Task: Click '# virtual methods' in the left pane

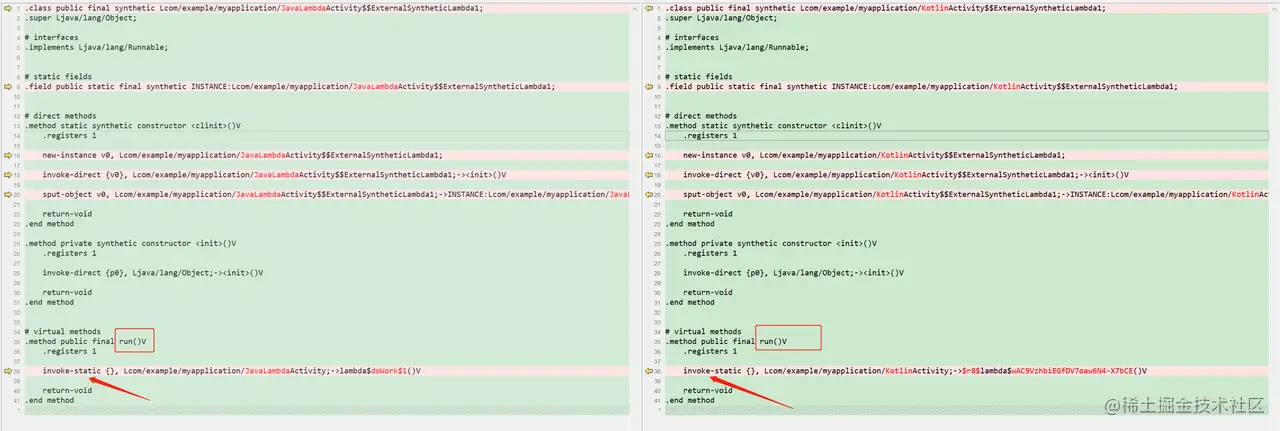Action: (63, 331)
